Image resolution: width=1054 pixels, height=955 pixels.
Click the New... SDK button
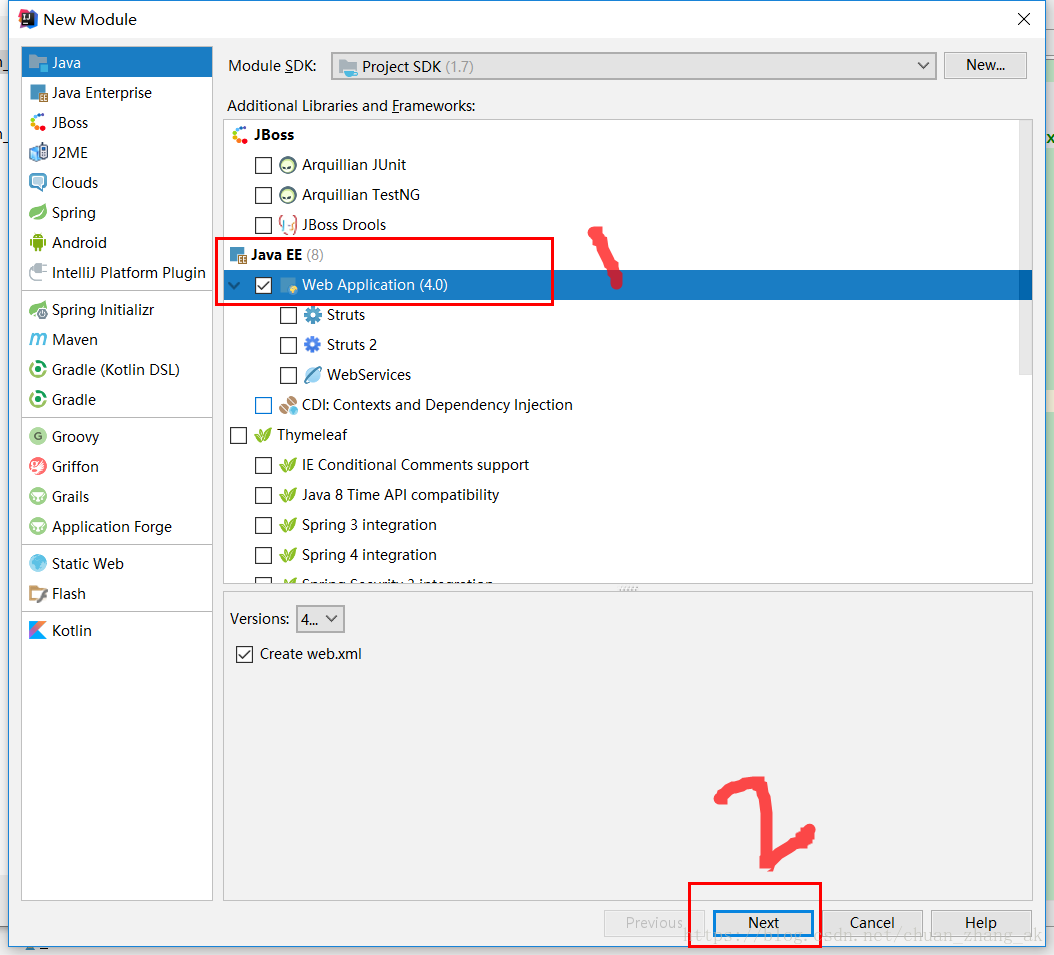[985, 65]
